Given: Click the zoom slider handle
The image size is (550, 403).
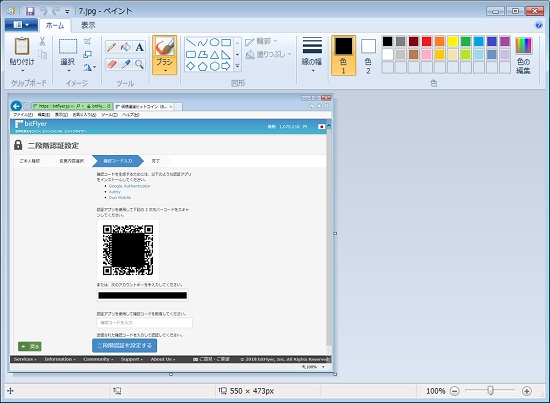Looking at the screenshot, I should click(490, 390).
